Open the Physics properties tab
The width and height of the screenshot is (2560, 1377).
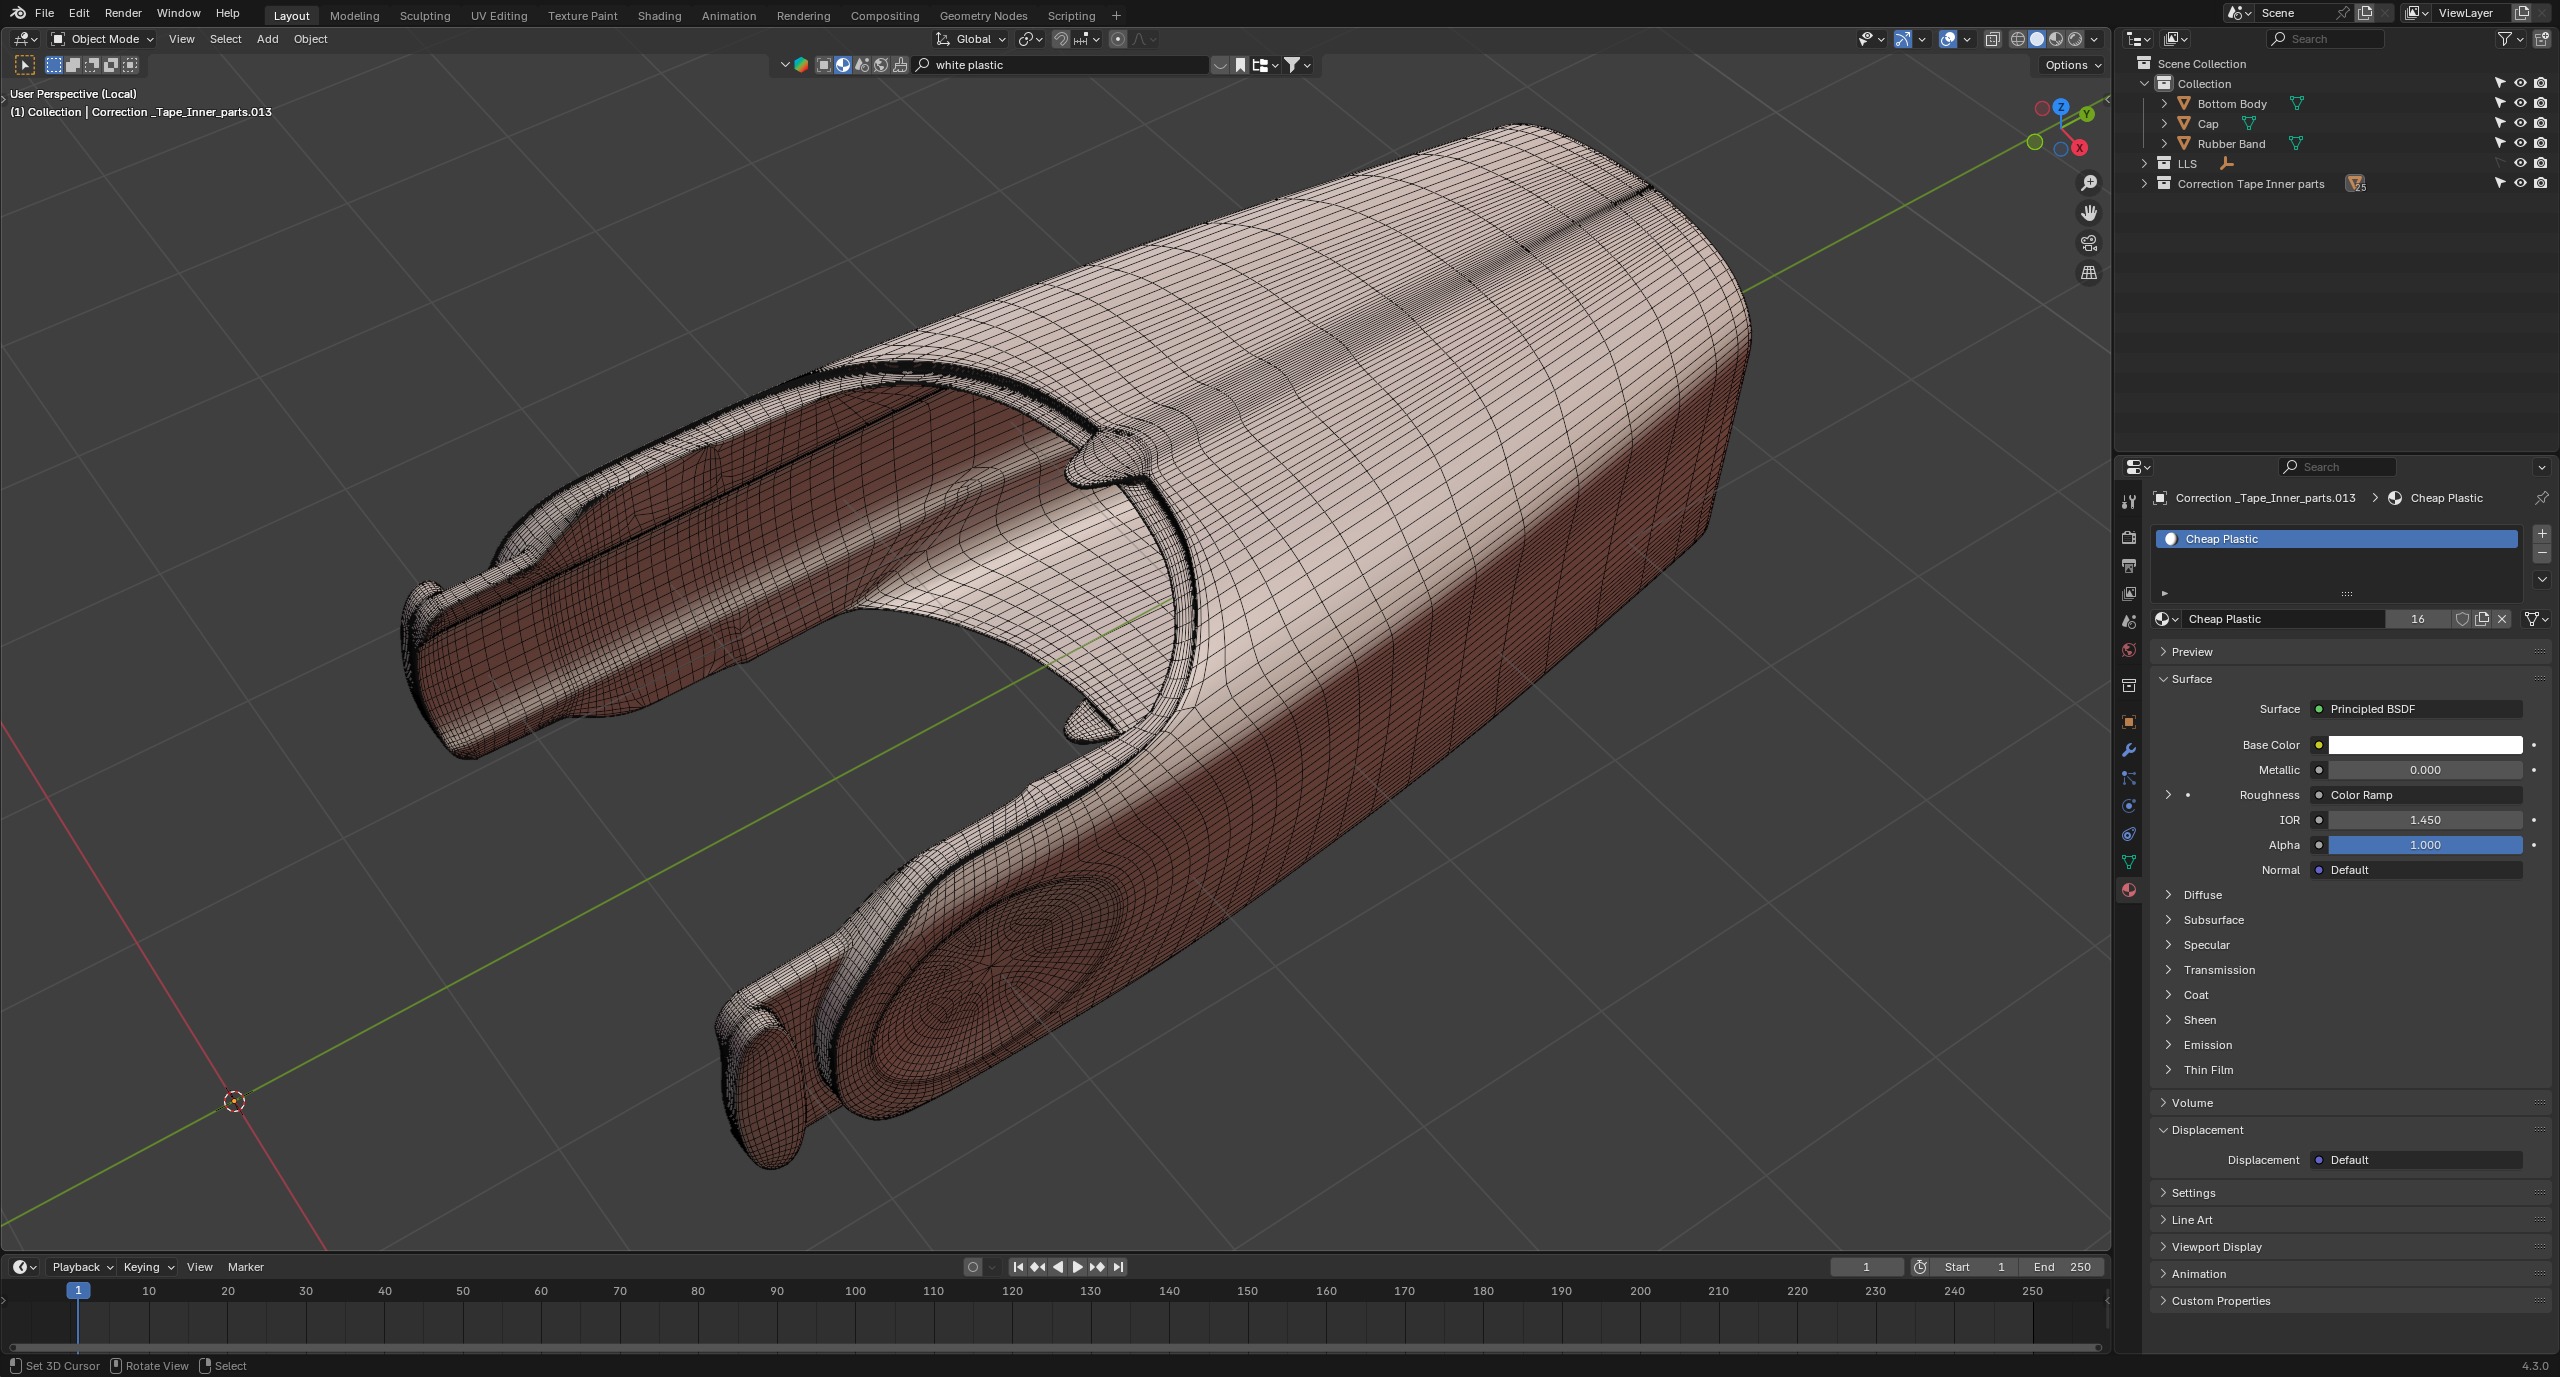[2129, 806]
